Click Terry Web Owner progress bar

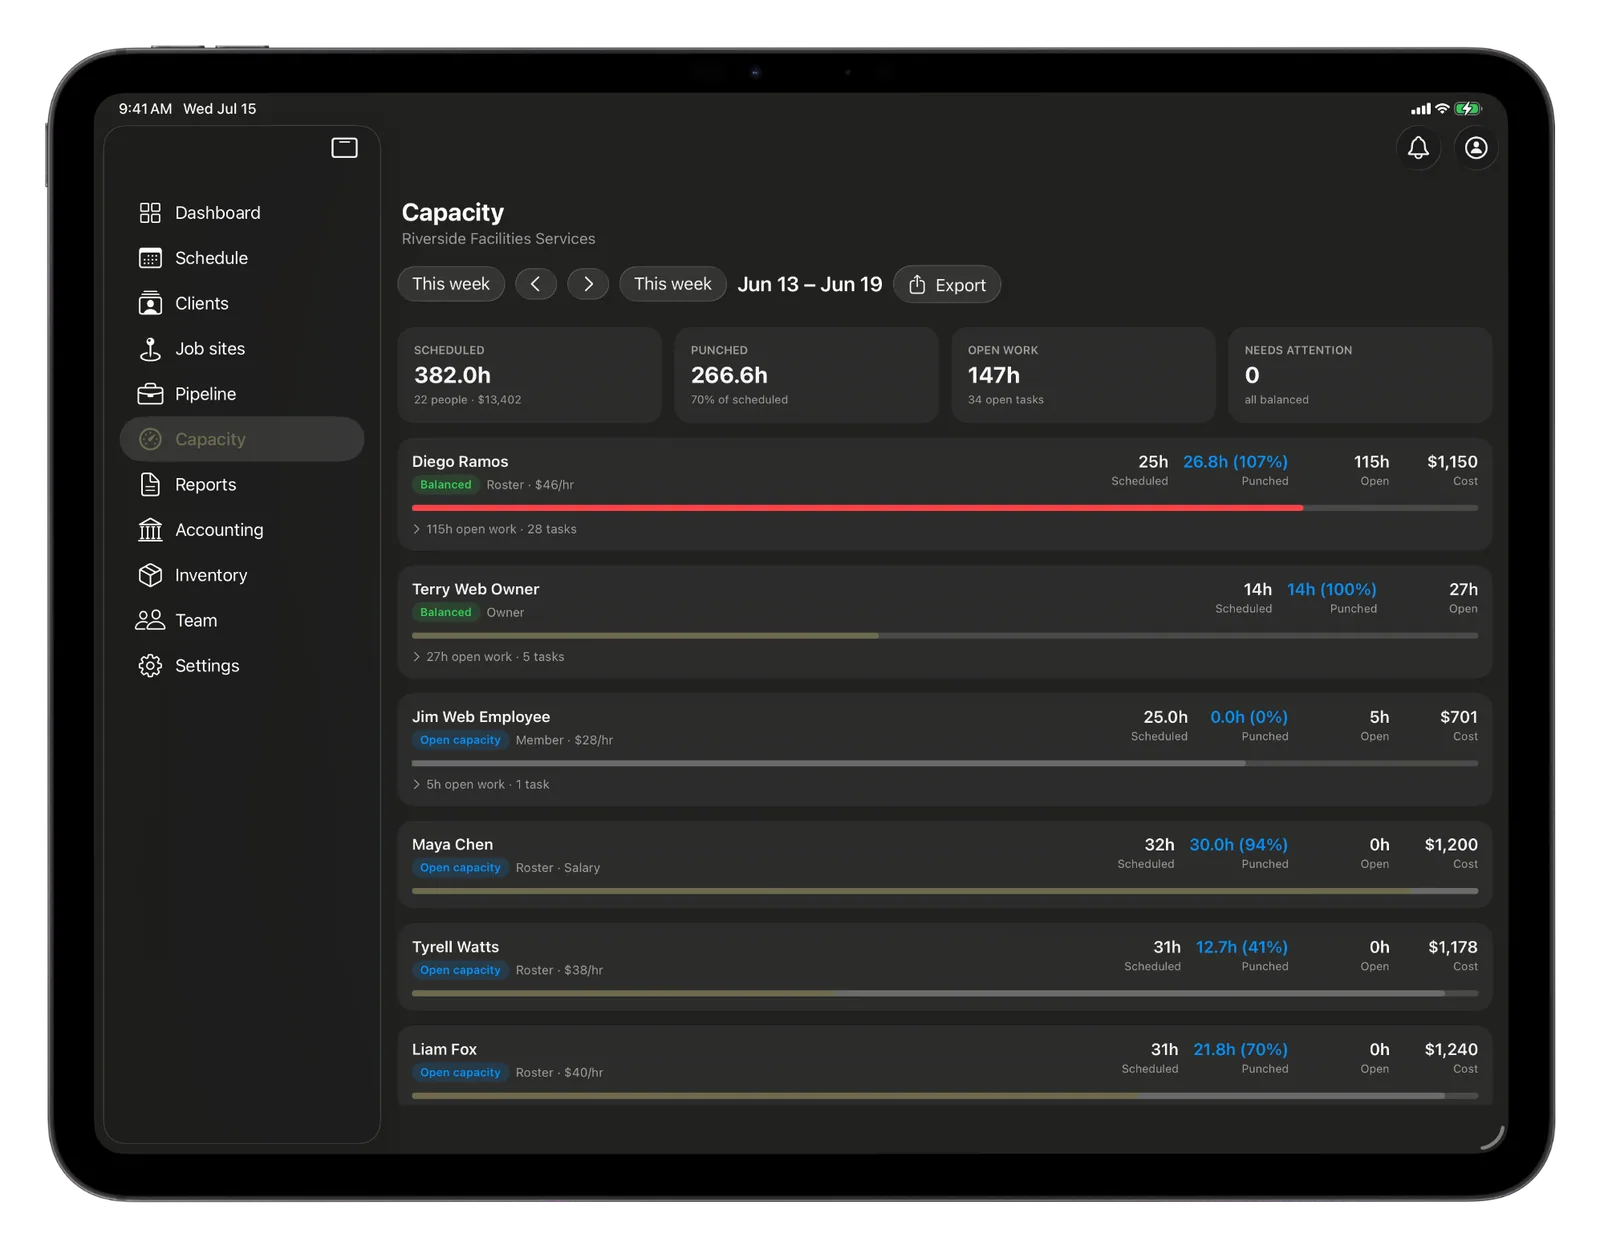click(x=945, y=636)
